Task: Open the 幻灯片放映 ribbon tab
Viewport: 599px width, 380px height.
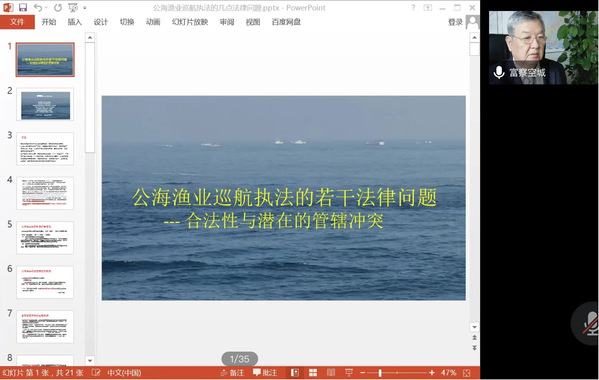Action: coord(190,22)
